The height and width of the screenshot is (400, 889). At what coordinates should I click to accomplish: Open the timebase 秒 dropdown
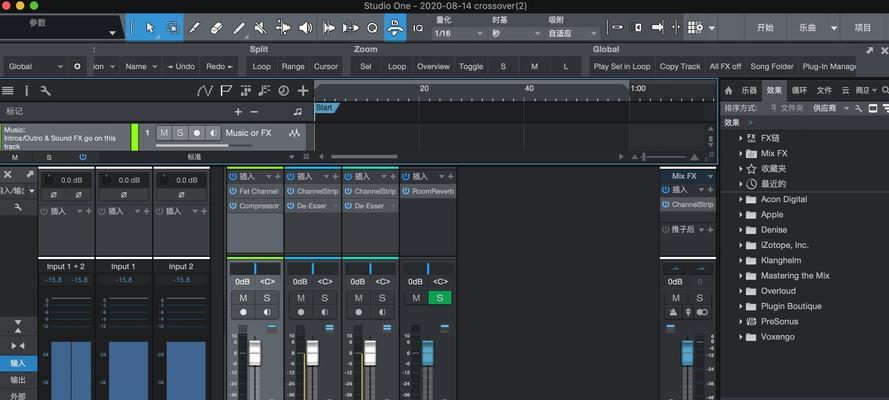pyautogui.click(x=515, y=33)
